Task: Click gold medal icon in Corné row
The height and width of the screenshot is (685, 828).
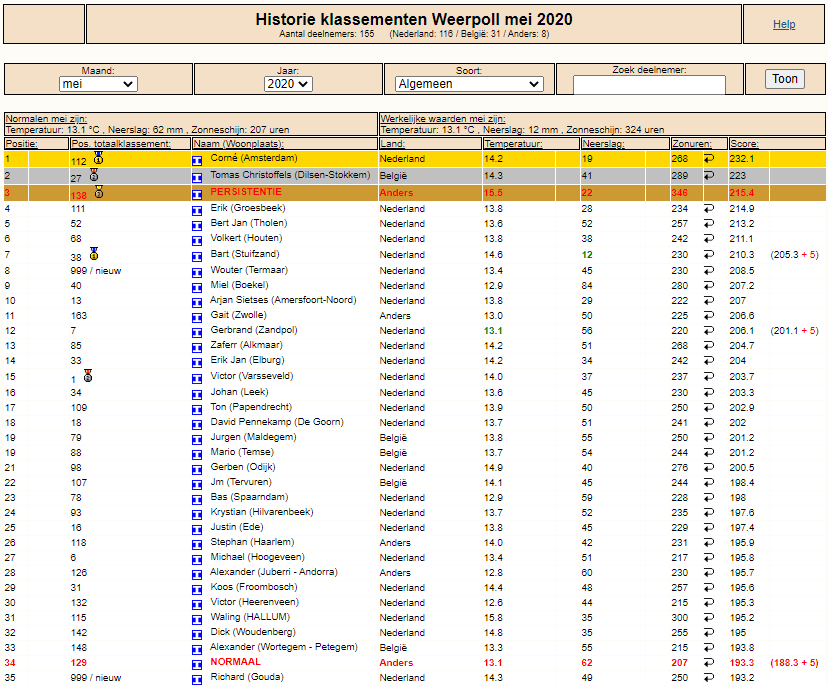Action: (98, 157)
